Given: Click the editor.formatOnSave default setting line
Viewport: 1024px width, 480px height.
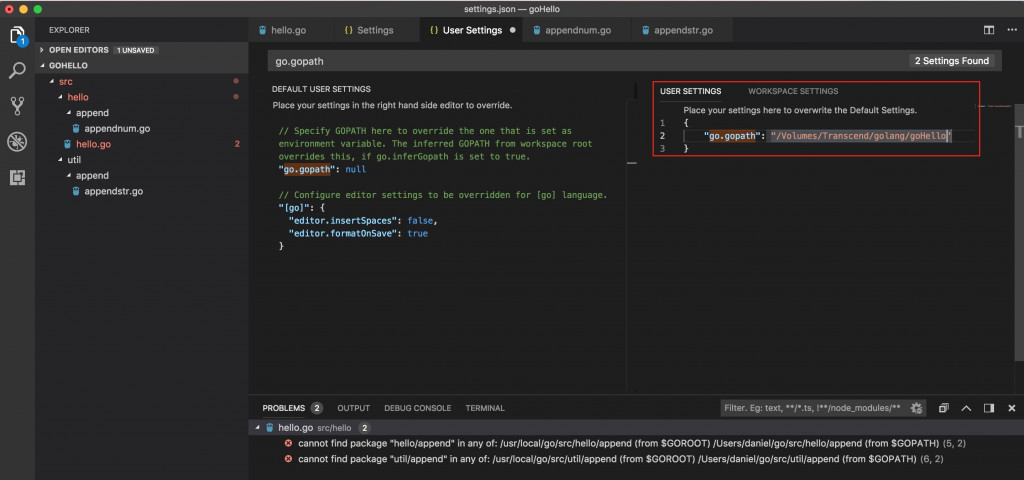Looking at the screenshot, I should pyautogui.click(x=359, y=233).
